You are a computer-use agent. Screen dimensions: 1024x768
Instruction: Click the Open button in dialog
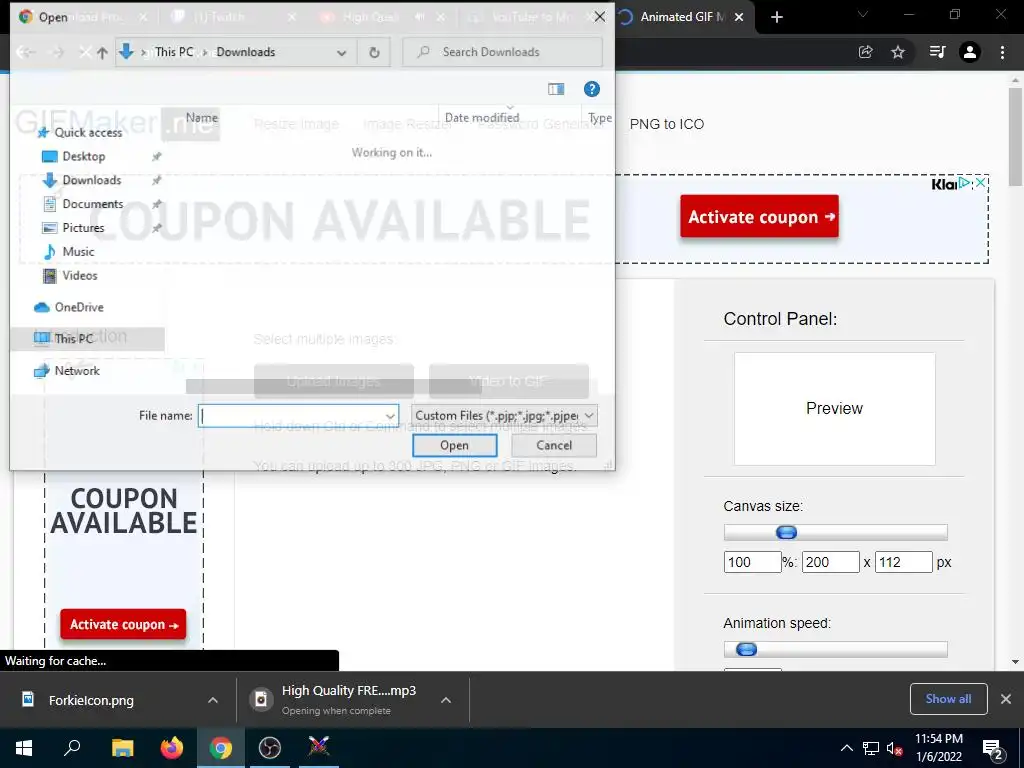(x=455, y=445)
